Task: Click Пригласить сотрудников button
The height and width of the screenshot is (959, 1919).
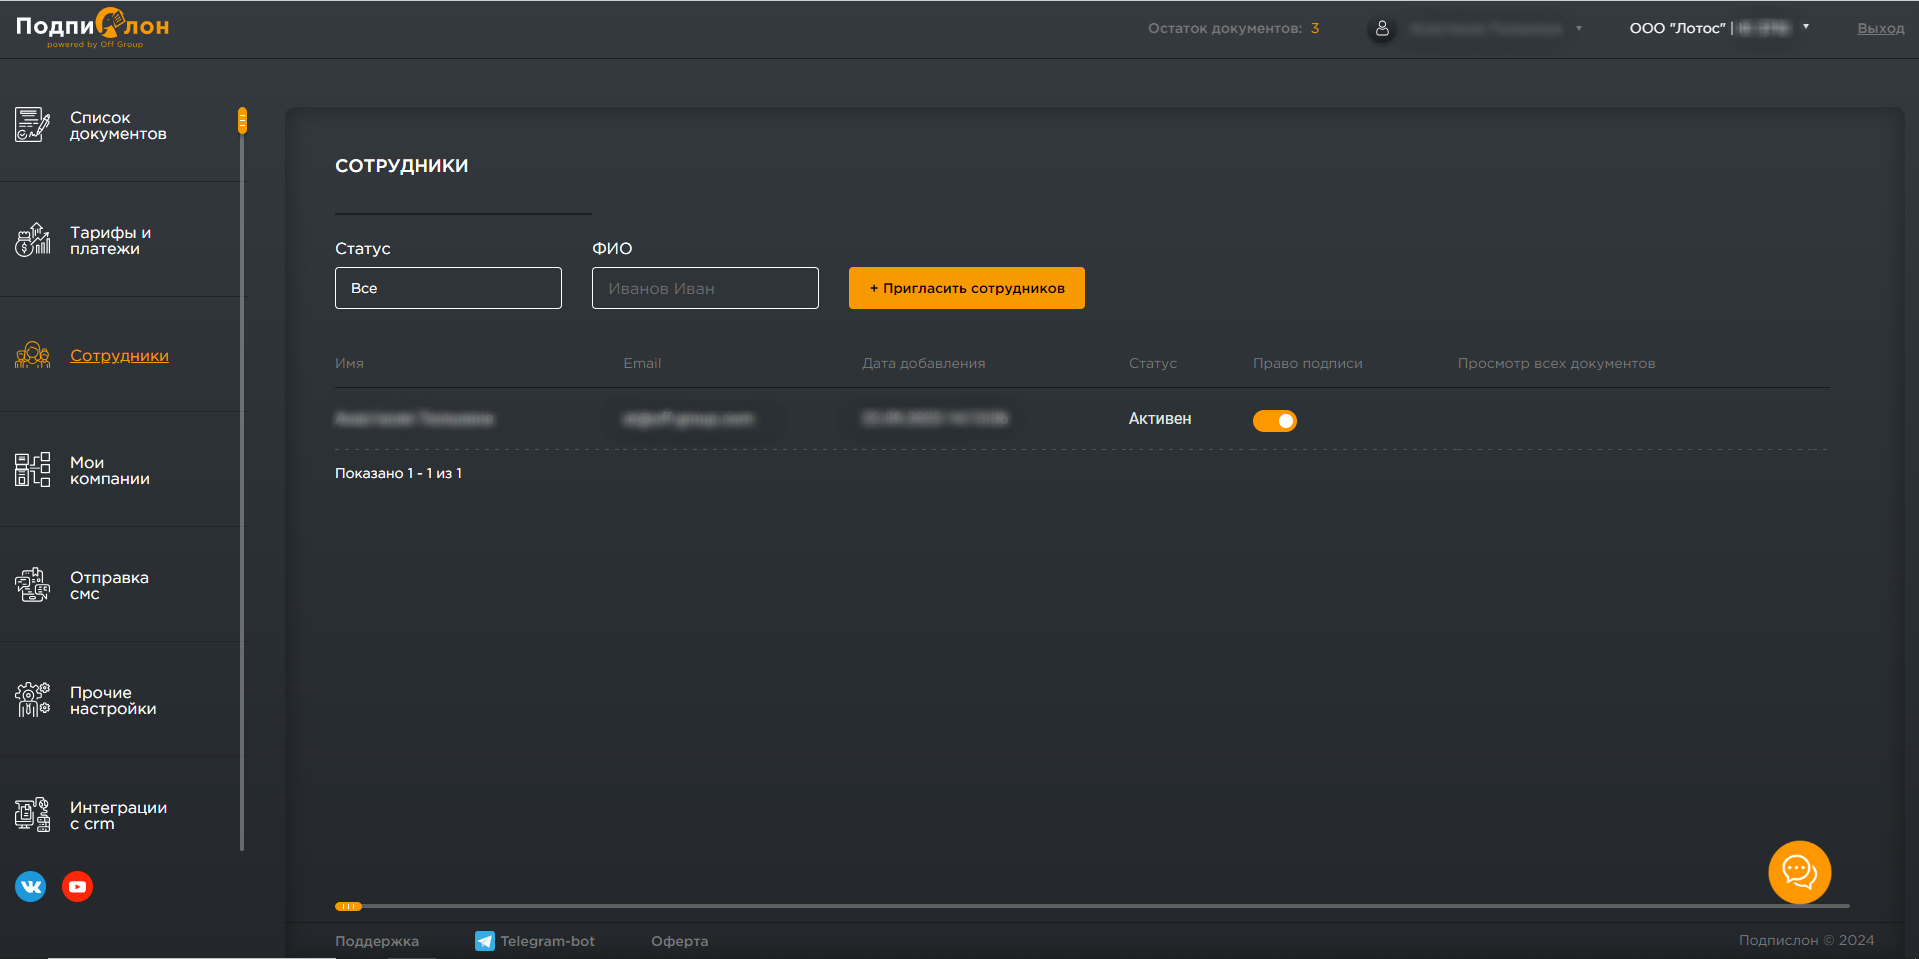Action: [967, 288]
